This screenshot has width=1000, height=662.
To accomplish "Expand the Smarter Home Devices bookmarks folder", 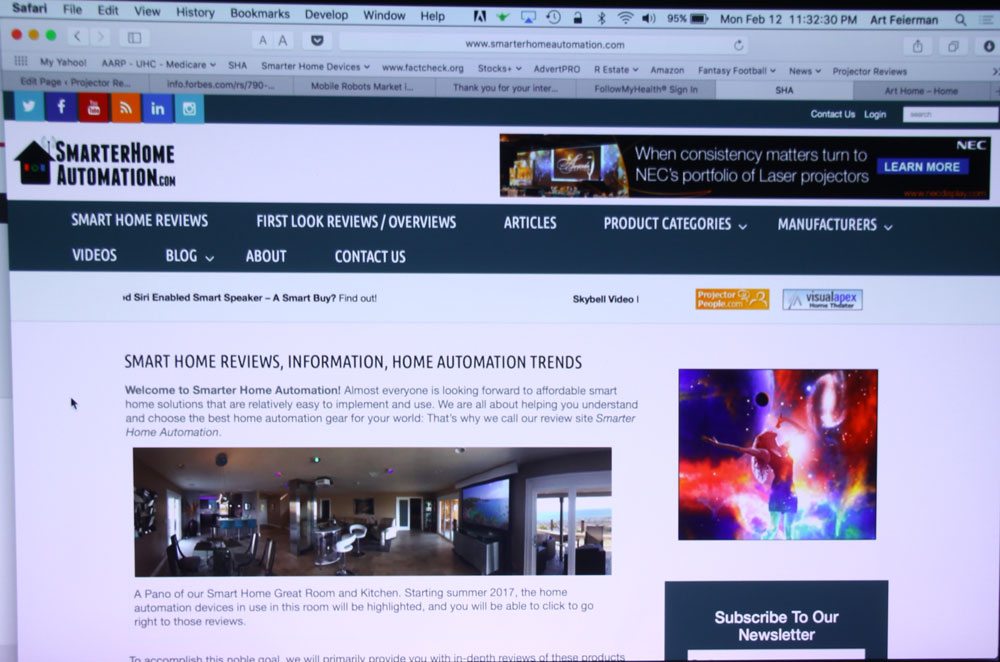I will (315, 66).
